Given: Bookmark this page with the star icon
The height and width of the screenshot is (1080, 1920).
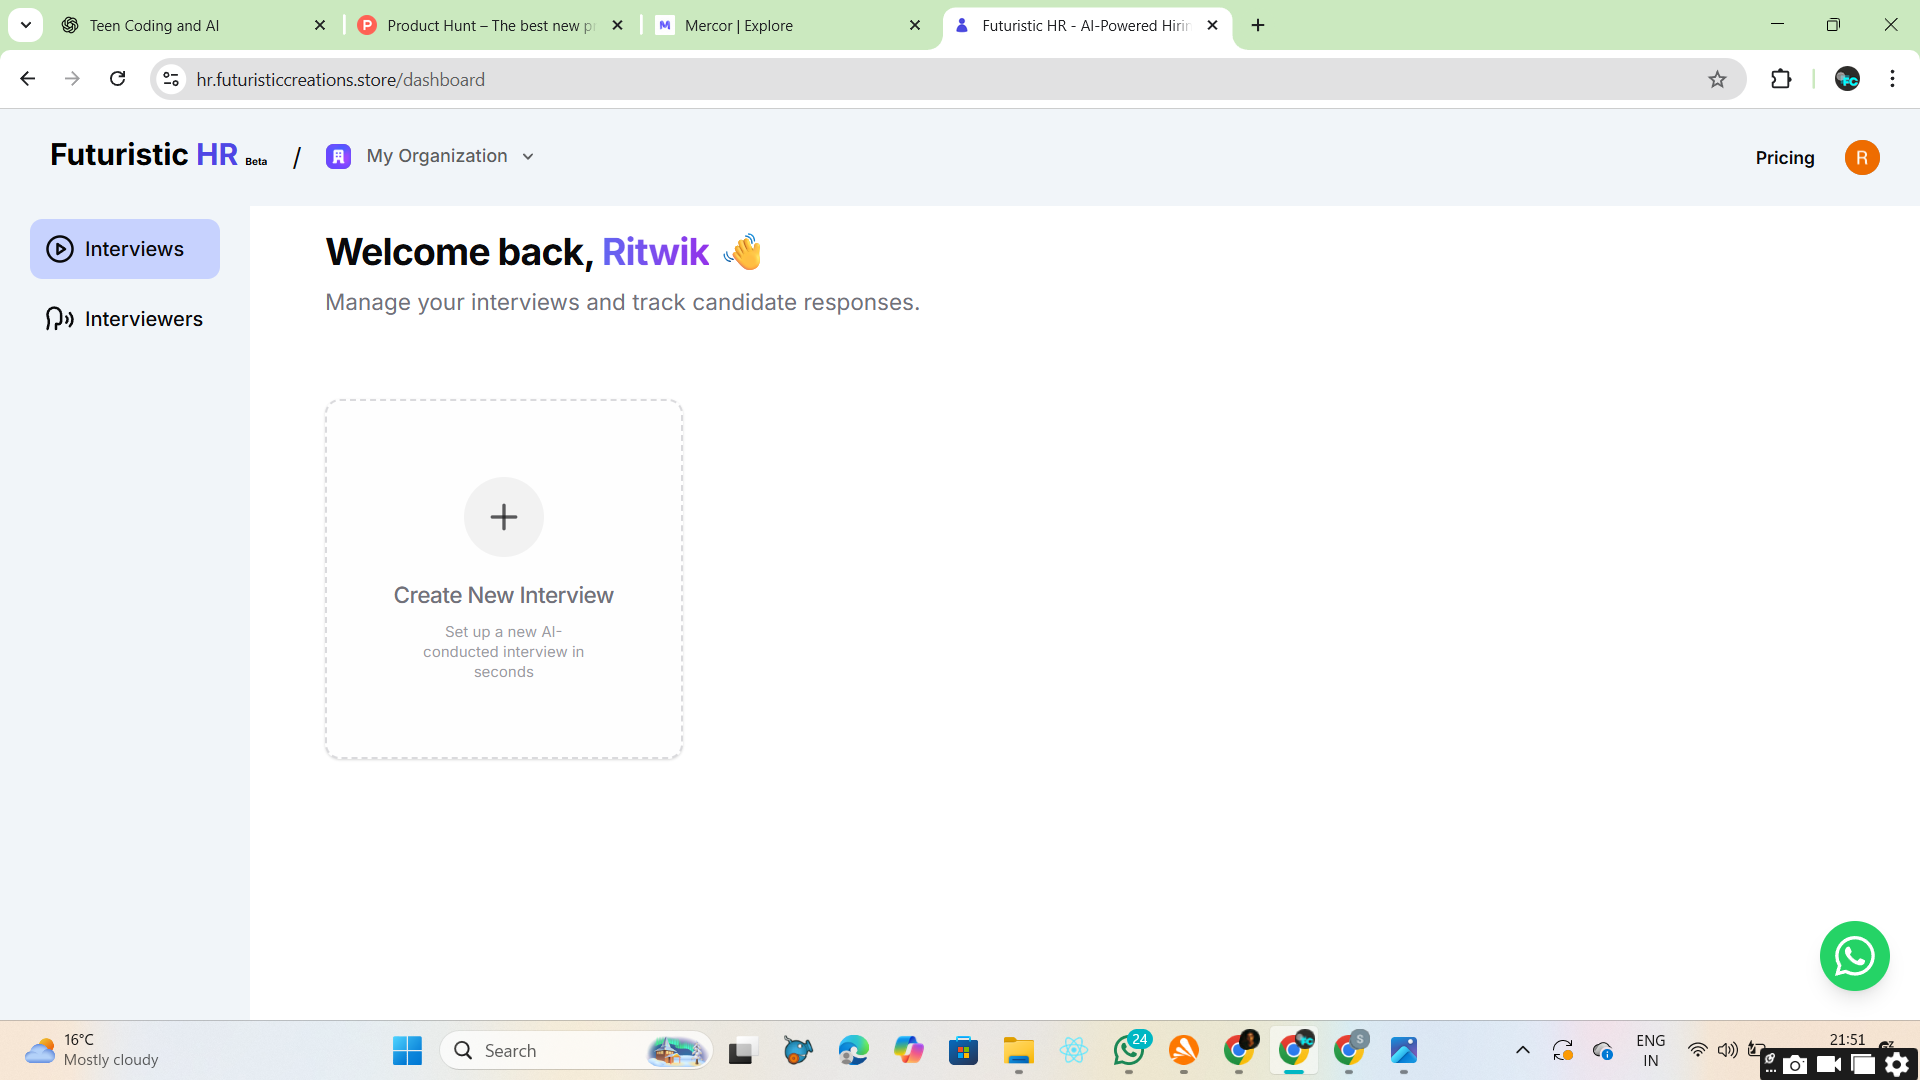Looking at the screenshot, I should coord(1717,79).
